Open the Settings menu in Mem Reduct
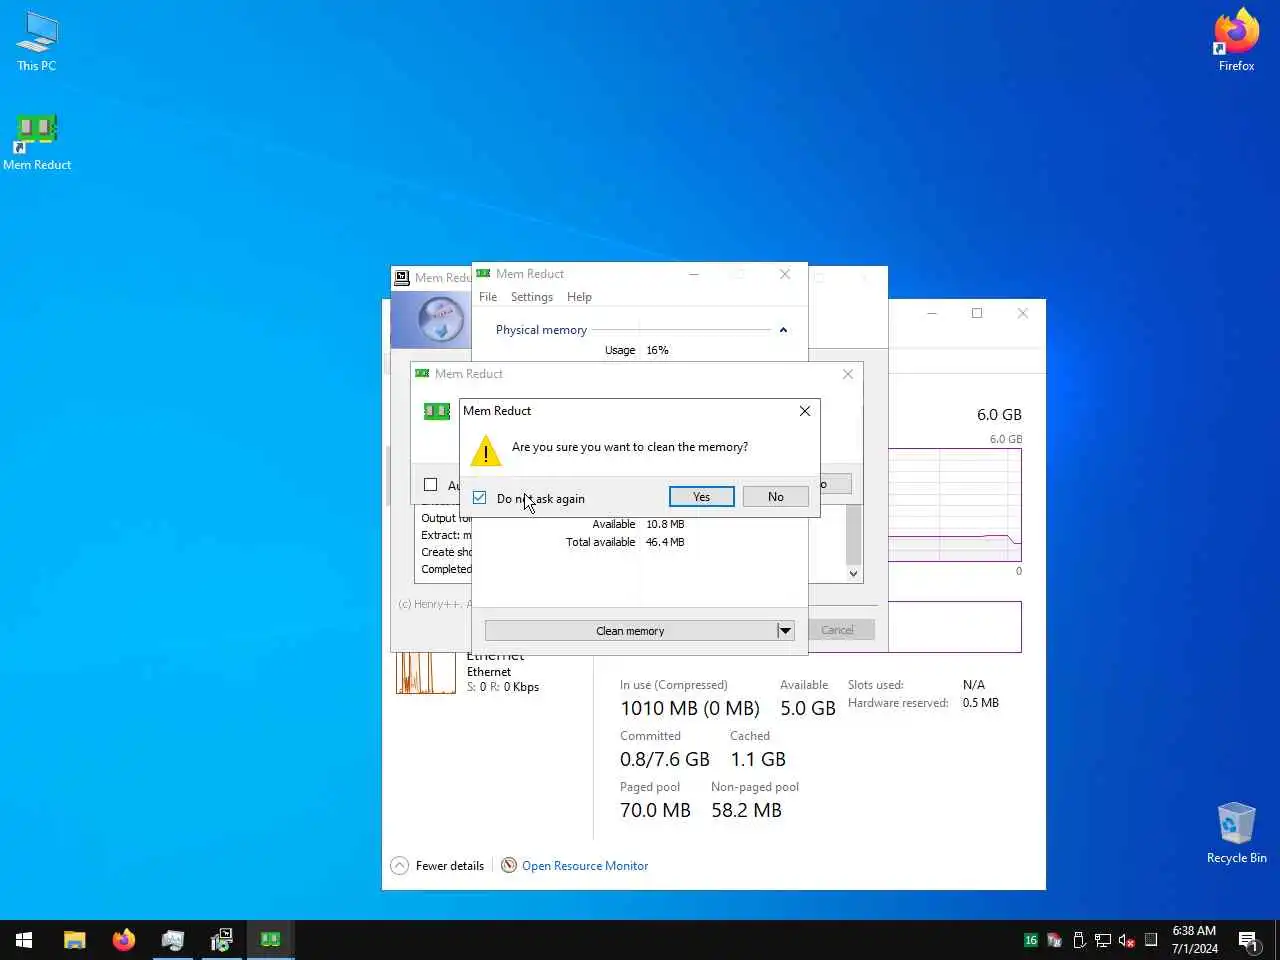This screenshot has height=960, width=1280. coord(532,297)
